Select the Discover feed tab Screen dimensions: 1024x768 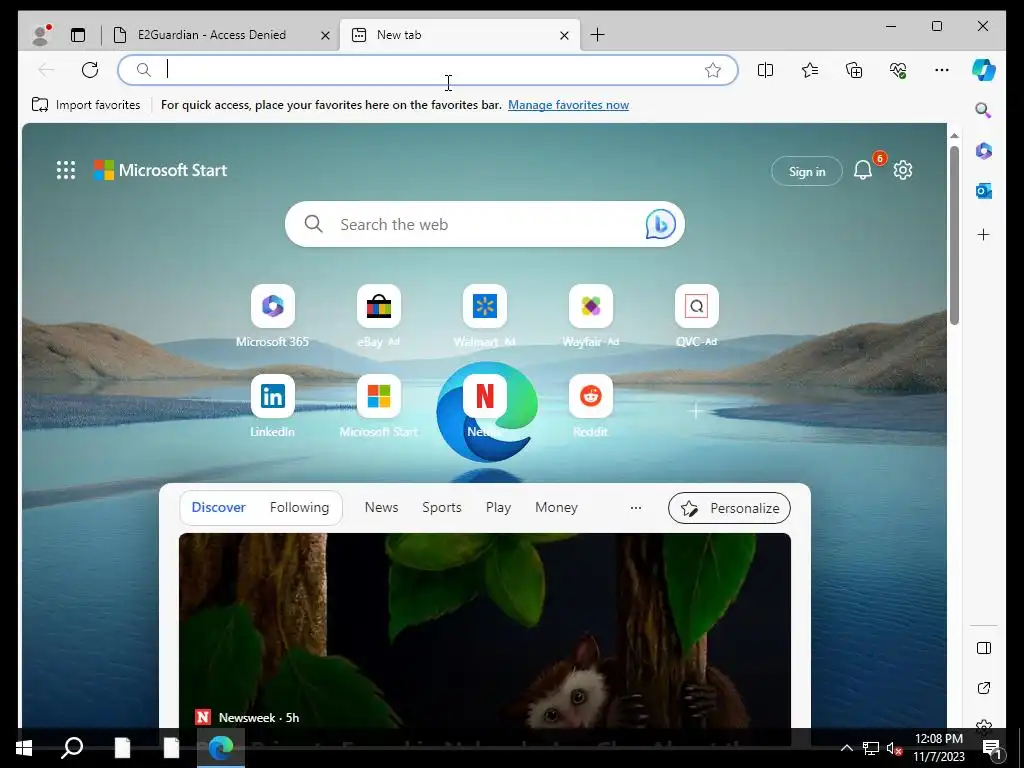[219, 507]
